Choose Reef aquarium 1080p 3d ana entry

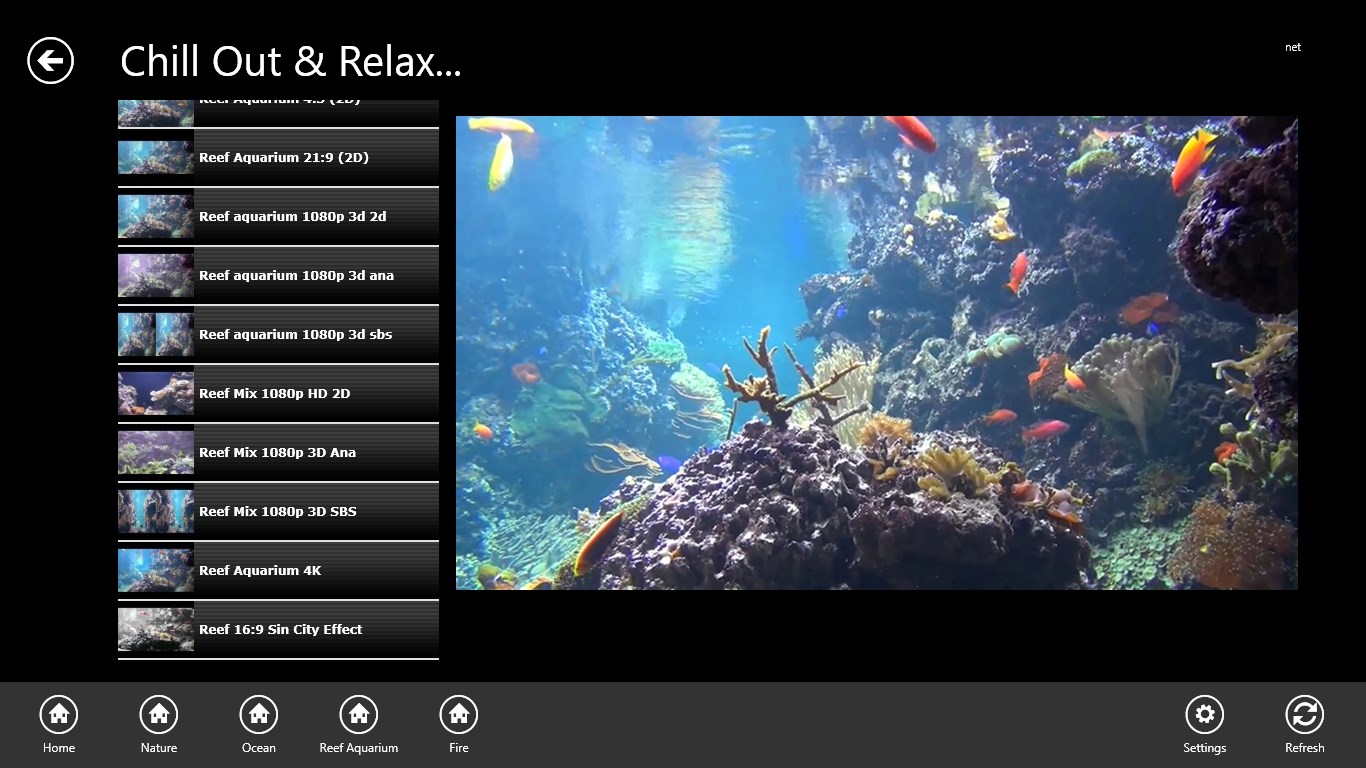click(x=296, y=276)
